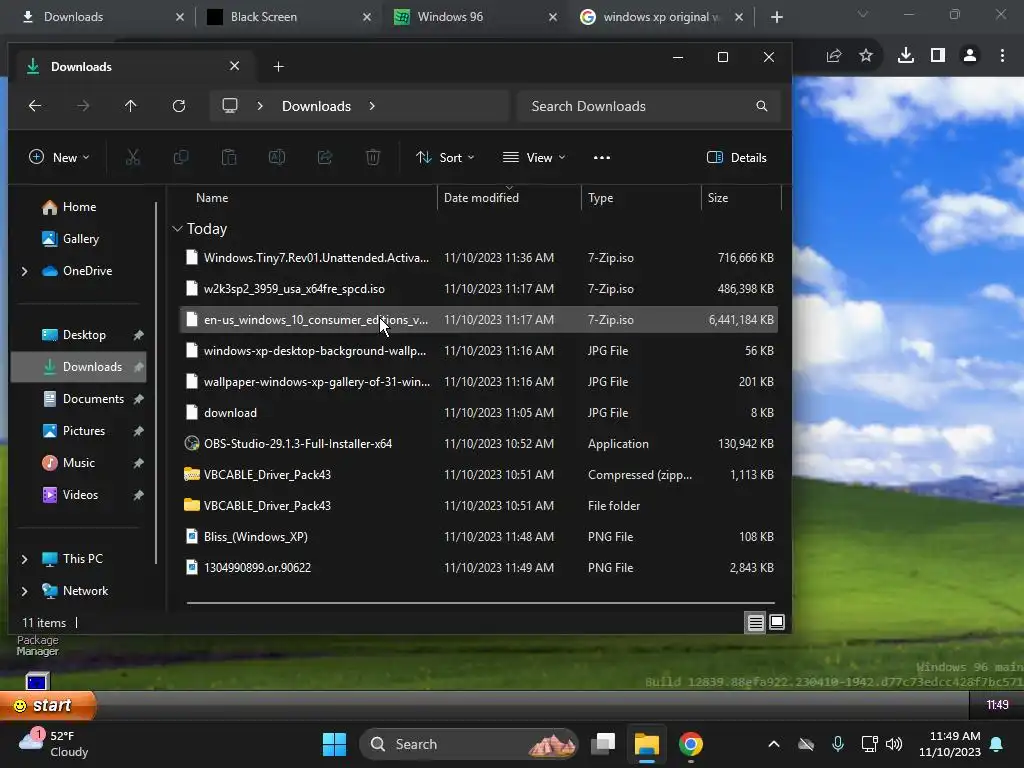Toggle the Details pane
The image size is (1024, 768).
(x=737, y=157)
